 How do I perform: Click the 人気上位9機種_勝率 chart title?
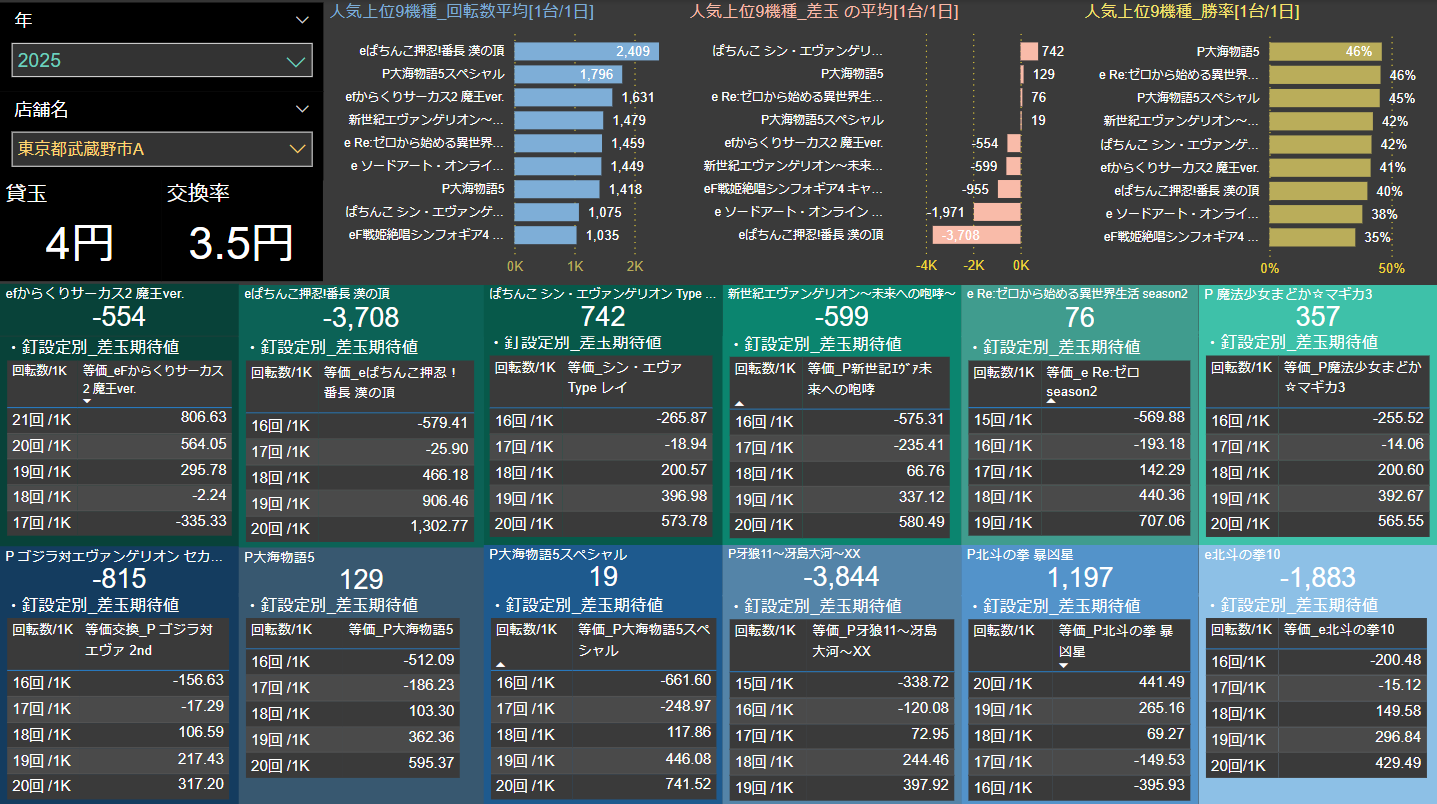tap(1192, 12)
